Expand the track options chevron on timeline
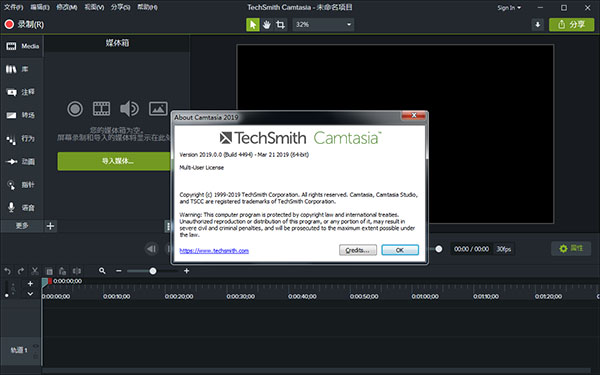600x375 pixels. coord(30,294)
